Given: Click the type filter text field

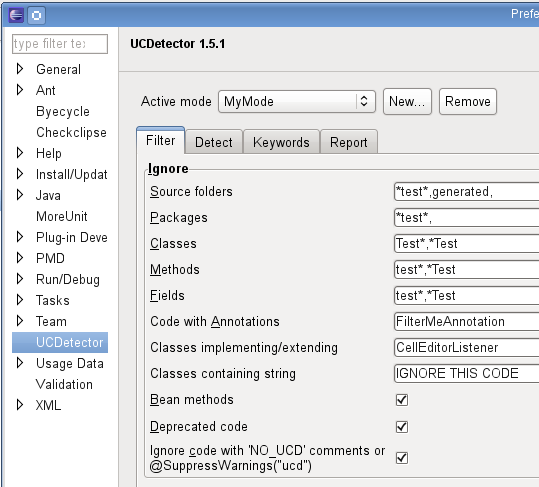Looking at the screenshot, I should (x=60, y=44).
